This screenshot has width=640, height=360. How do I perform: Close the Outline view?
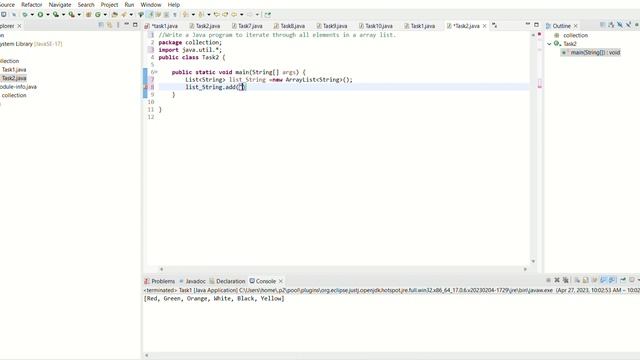(576, 26)
